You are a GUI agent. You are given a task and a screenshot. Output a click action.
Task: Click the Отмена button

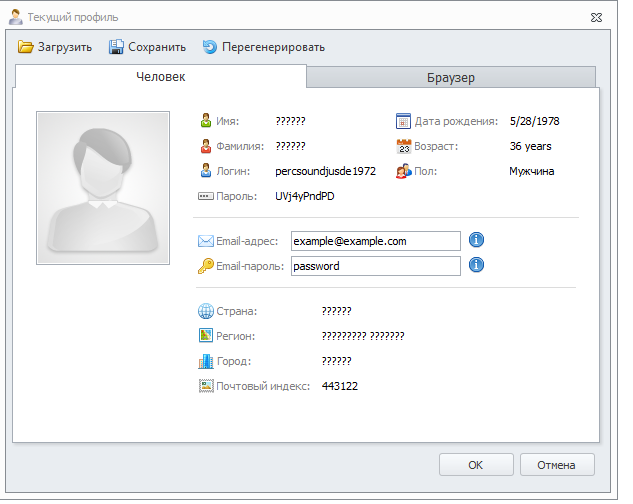(x=557, y=465)
